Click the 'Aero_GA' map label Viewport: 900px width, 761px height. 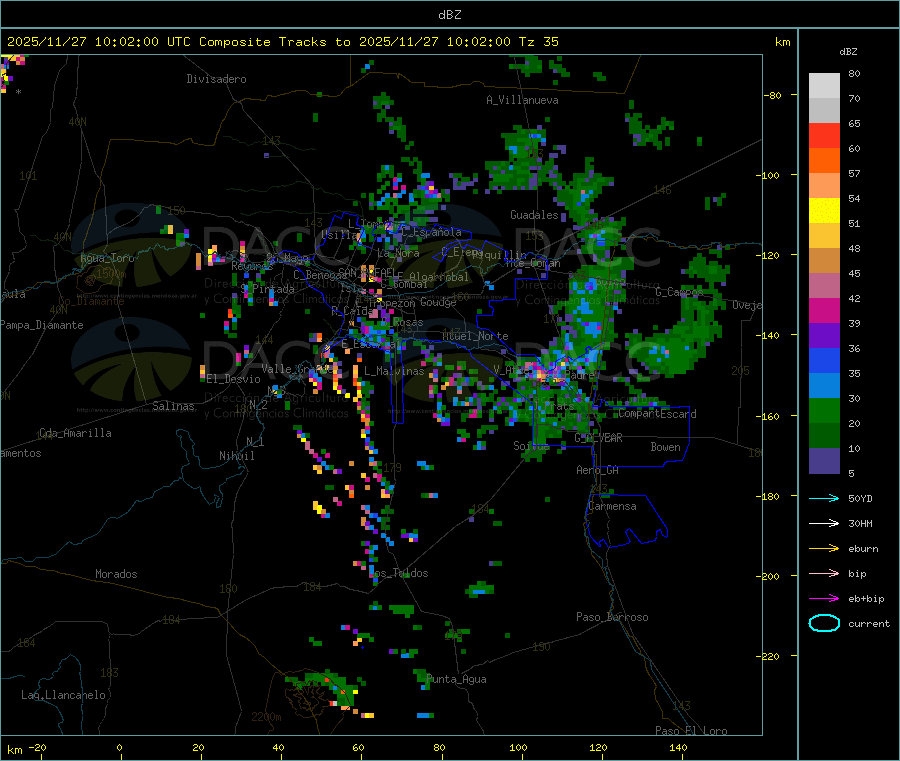(x=598, y=470)
